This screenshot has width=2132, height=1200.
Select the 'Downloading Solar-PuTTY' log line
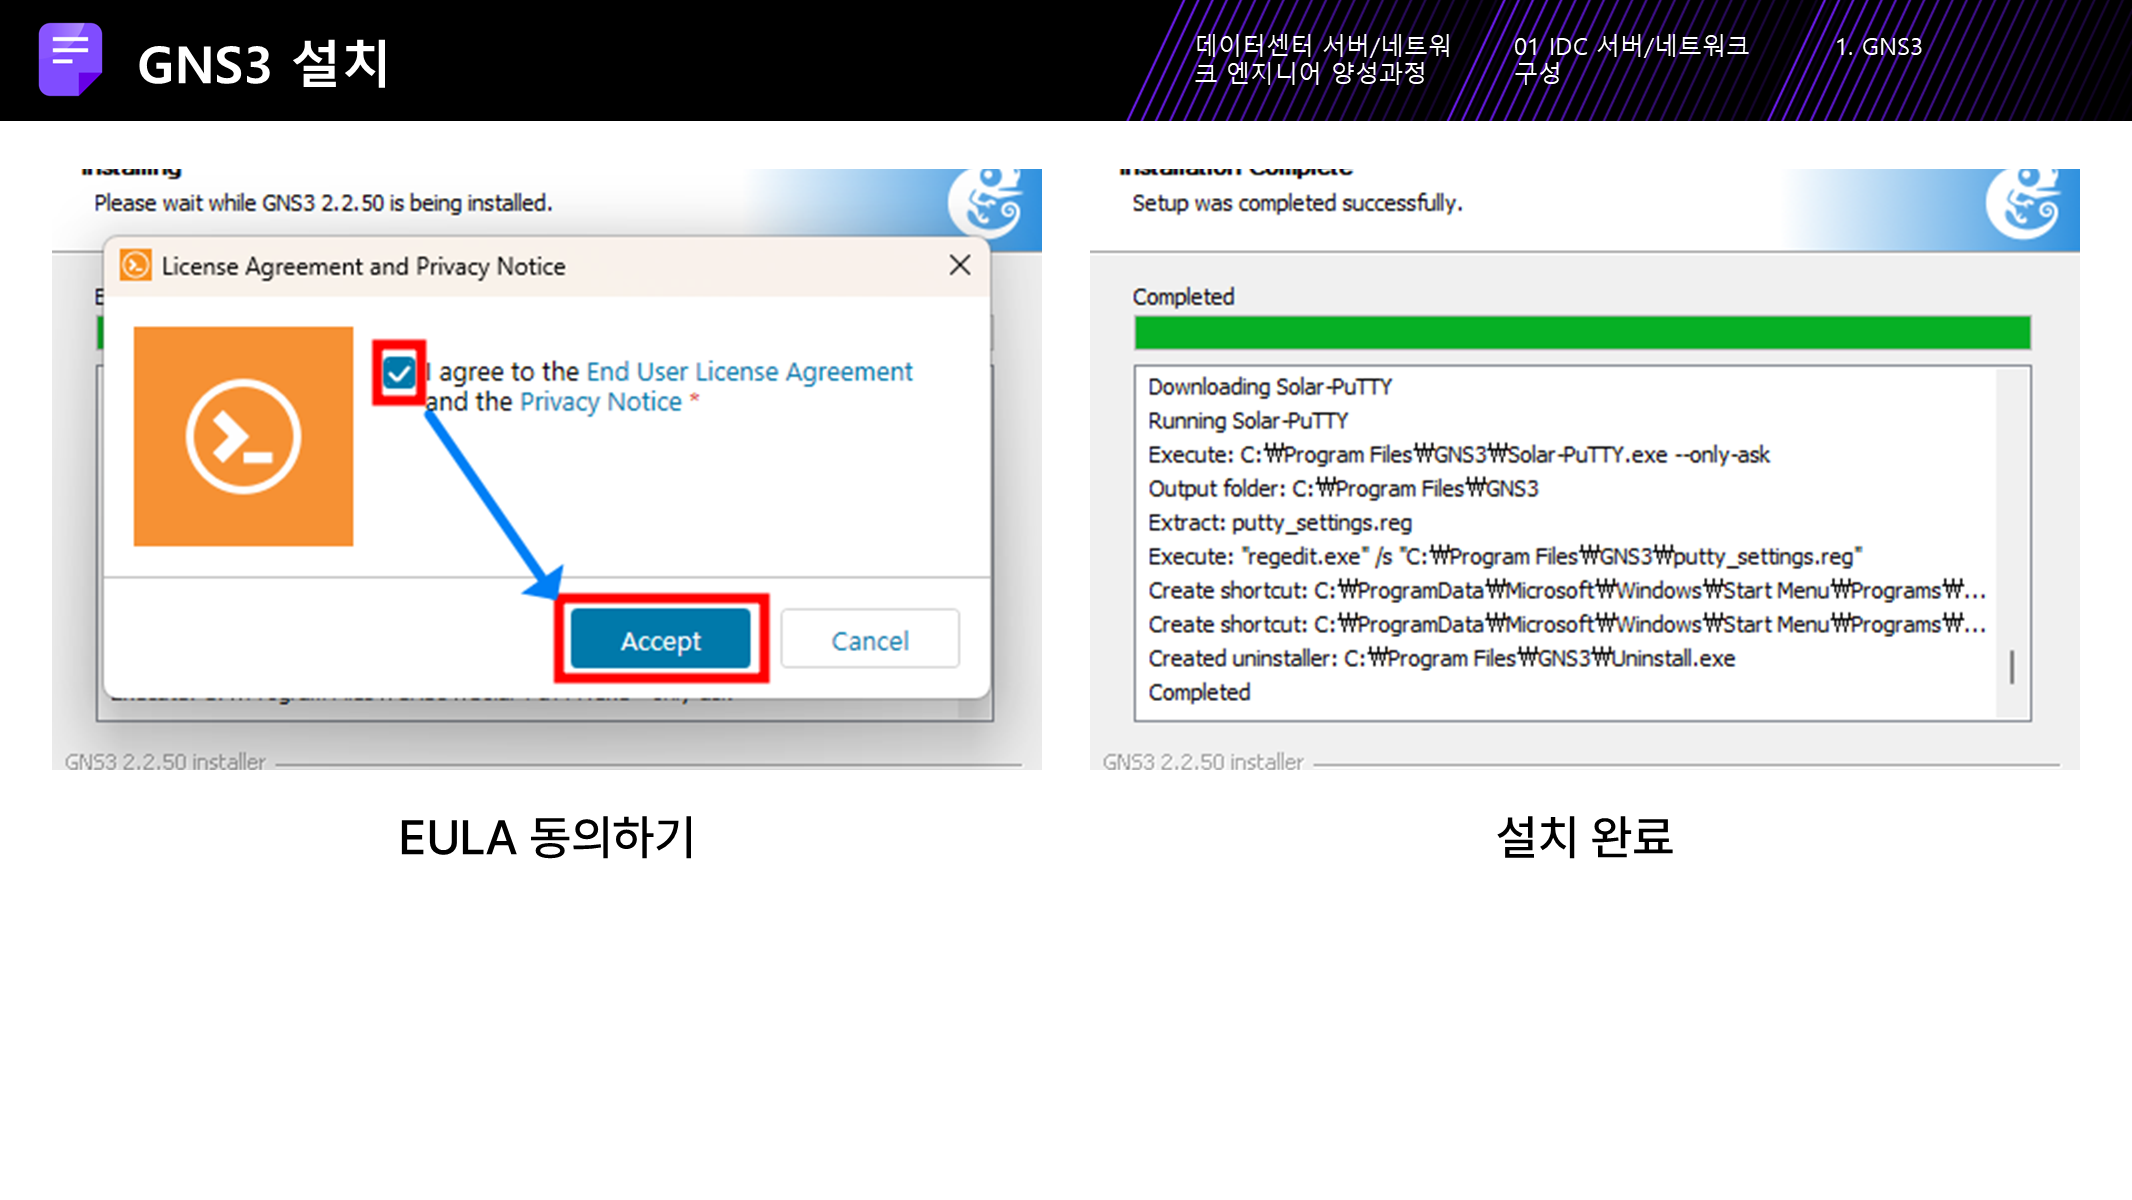pos(1269,387)
